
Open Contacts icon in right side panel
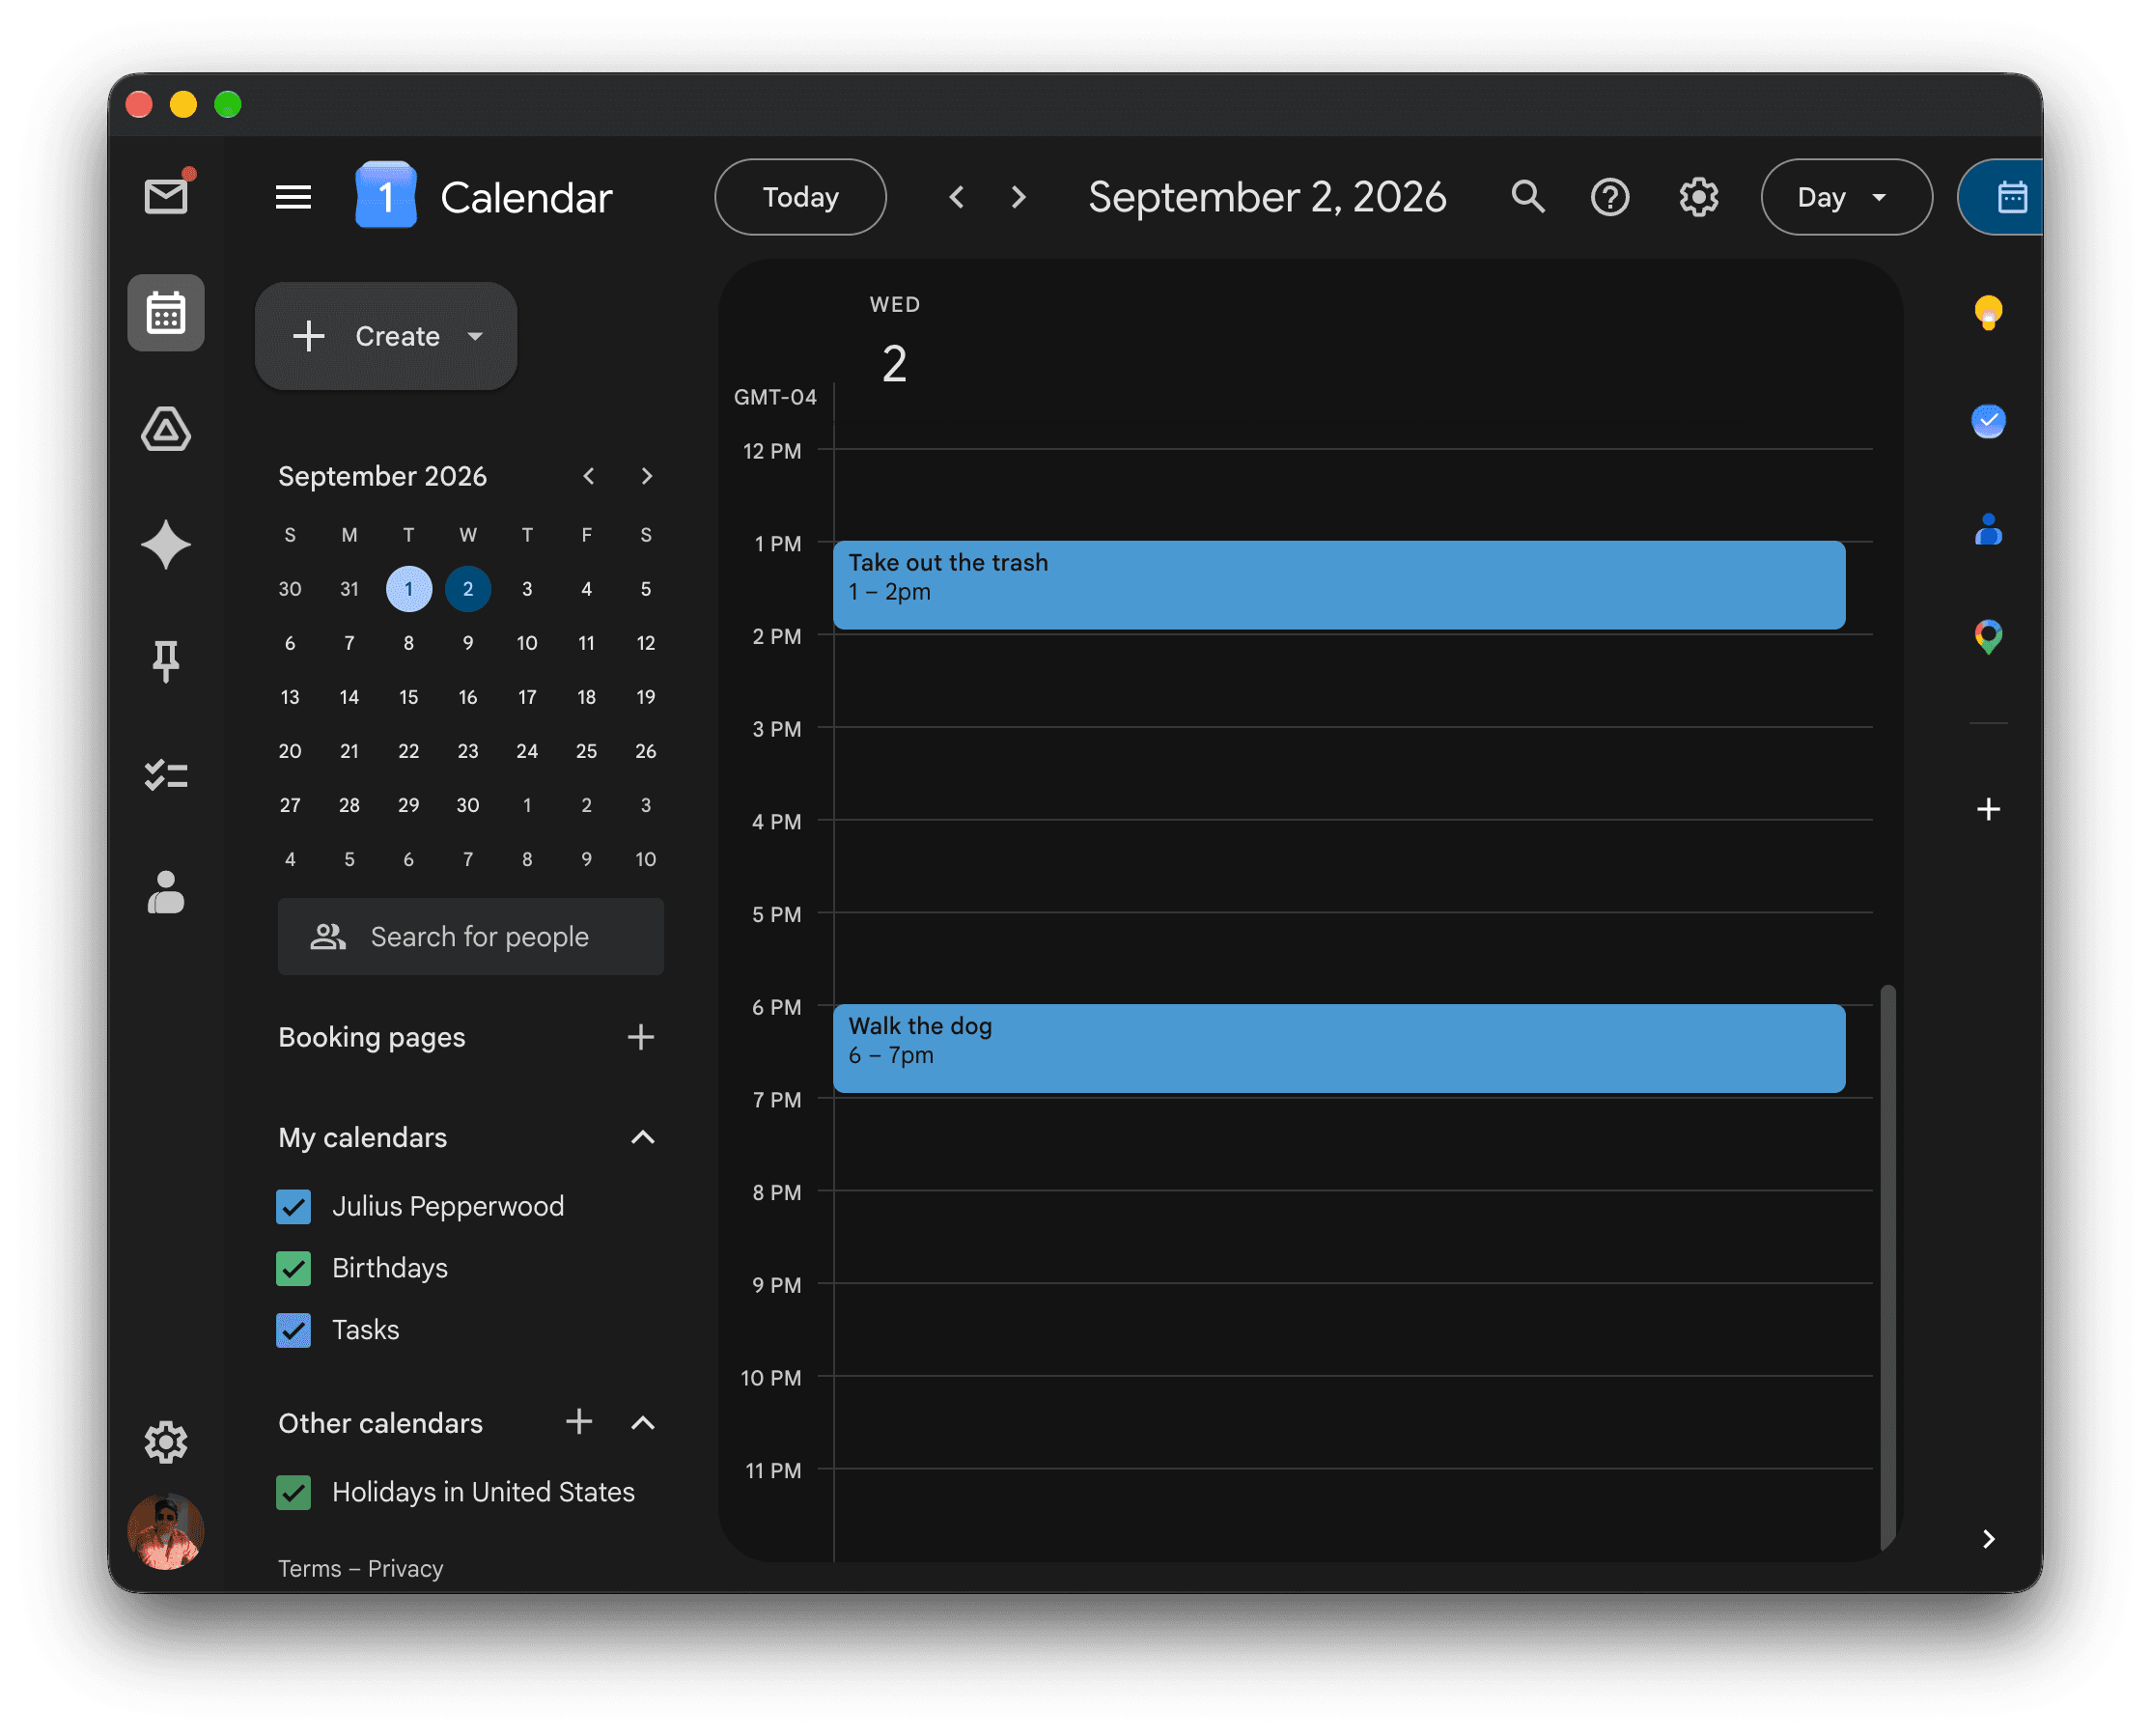pyautogui.click(x=1988, y=529)
